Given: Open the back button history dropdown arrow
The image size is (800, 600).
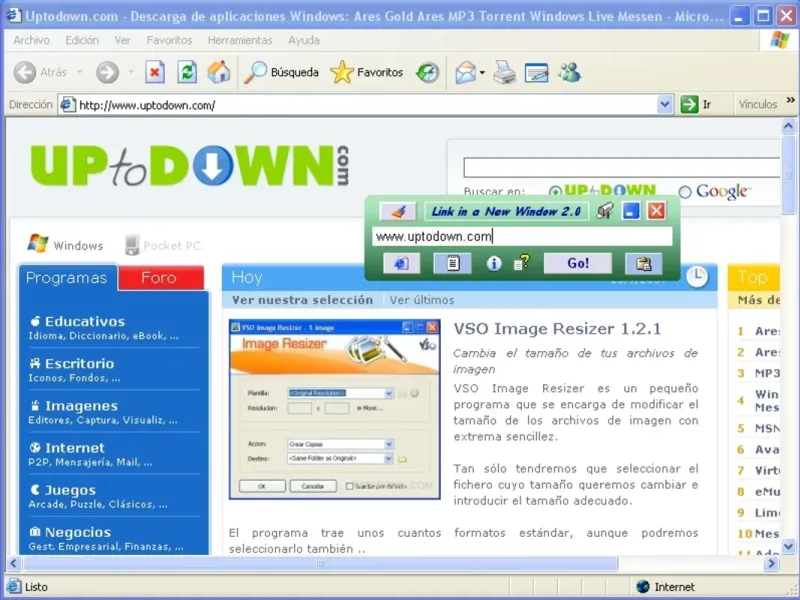Looking at the screenshot, I should (x=80, y=72).
